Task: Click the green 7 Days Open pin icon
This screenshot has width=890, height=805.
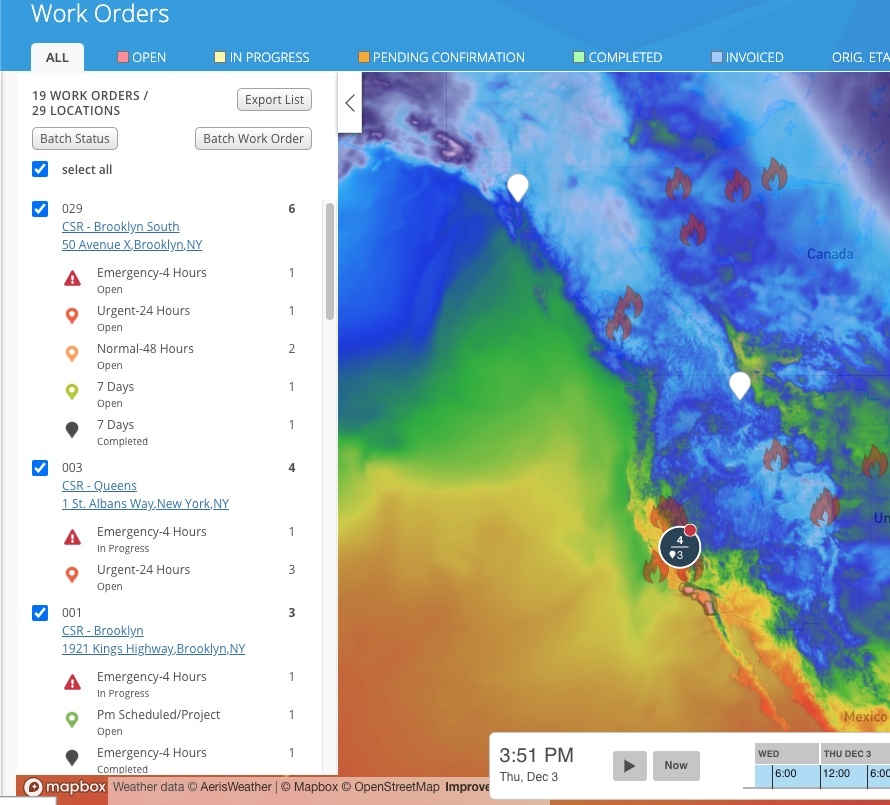Action: [72, 393]
